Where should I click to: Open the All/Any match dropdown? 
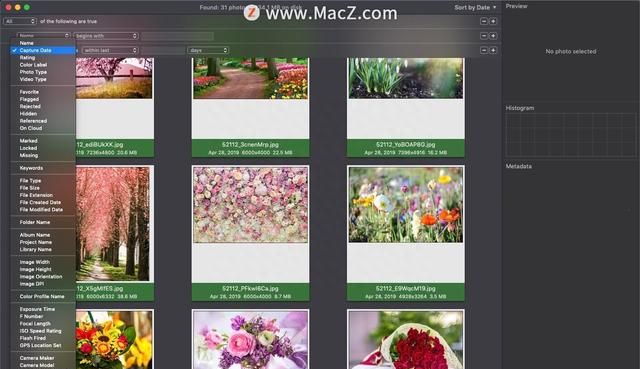20,21
